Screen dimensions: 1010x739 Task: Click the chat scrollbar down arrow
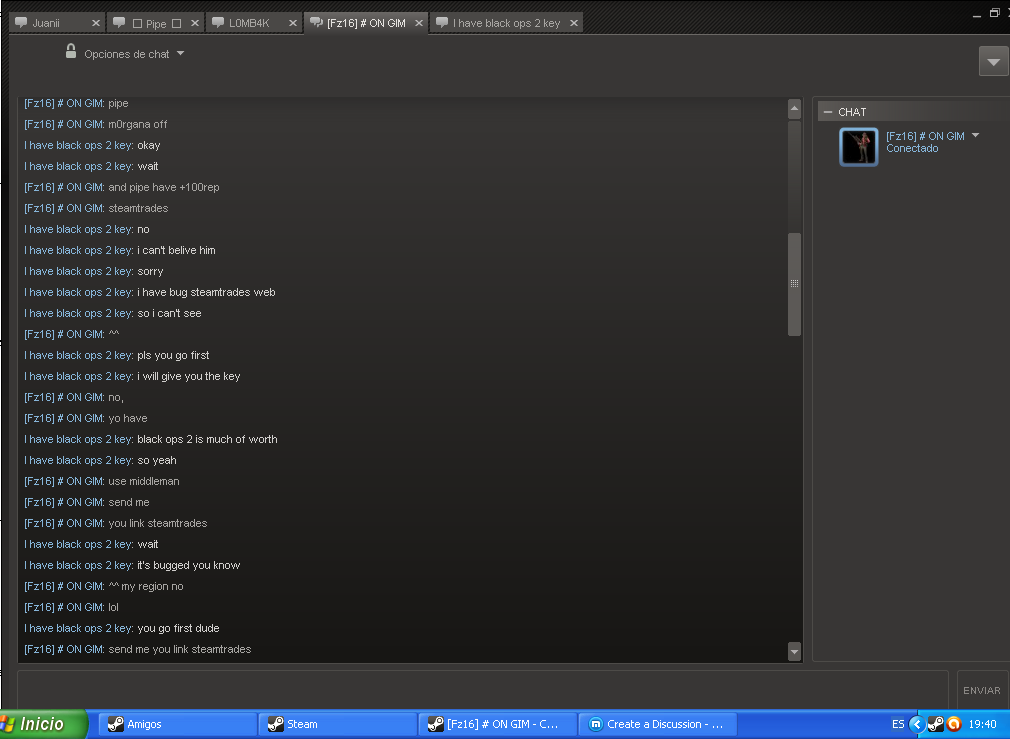(x=794, y=651)
